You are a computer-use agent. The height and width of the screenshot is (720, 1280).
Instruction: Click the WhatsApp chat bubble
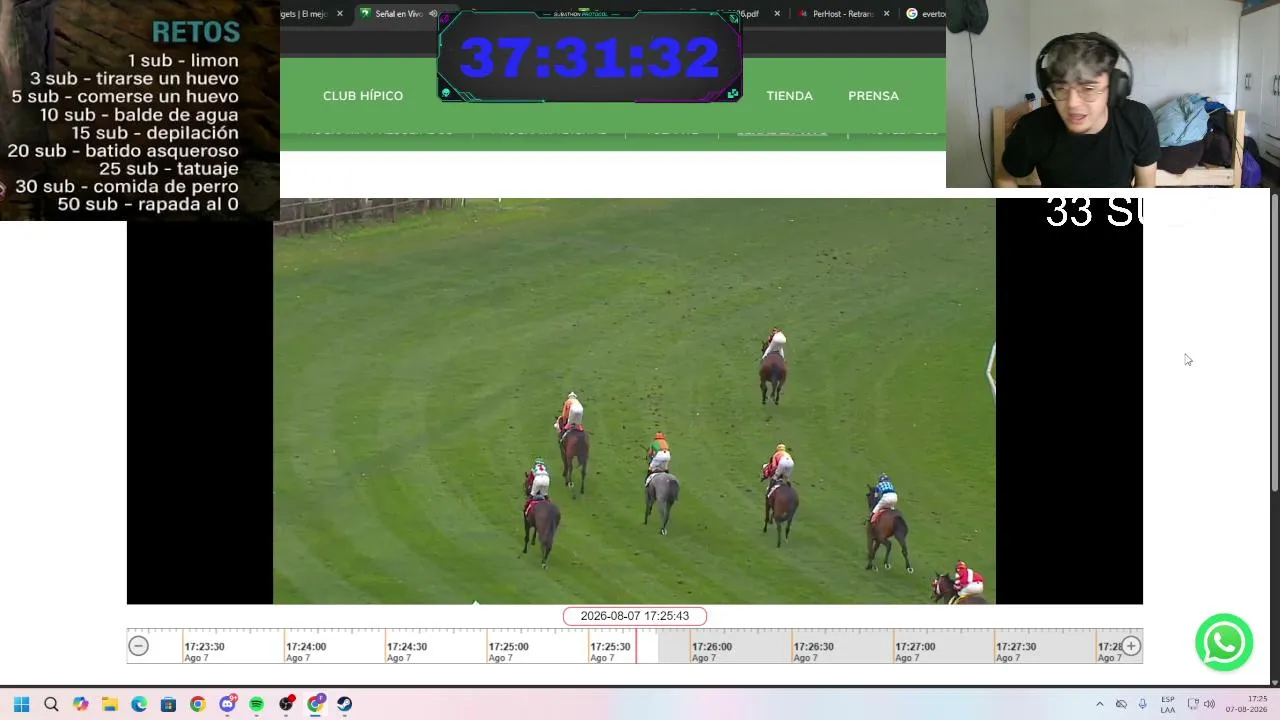click(1224, 642)
